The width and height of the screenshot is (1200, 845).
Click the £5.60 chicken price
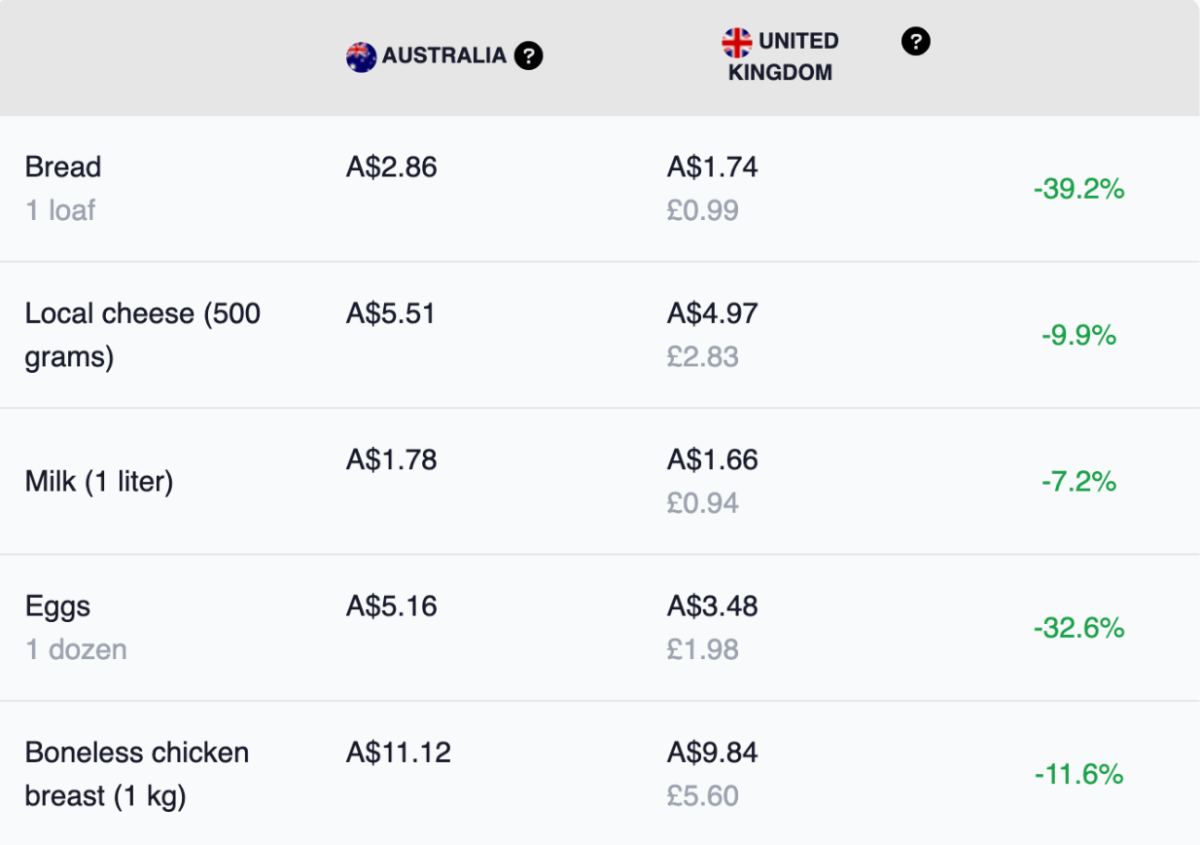click(702, 796)
